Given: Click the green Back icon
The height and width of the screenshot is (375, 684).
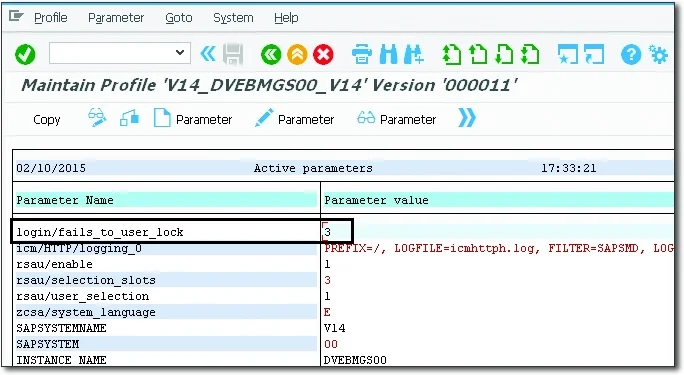Looking at the screenshot, I should 271,55.
